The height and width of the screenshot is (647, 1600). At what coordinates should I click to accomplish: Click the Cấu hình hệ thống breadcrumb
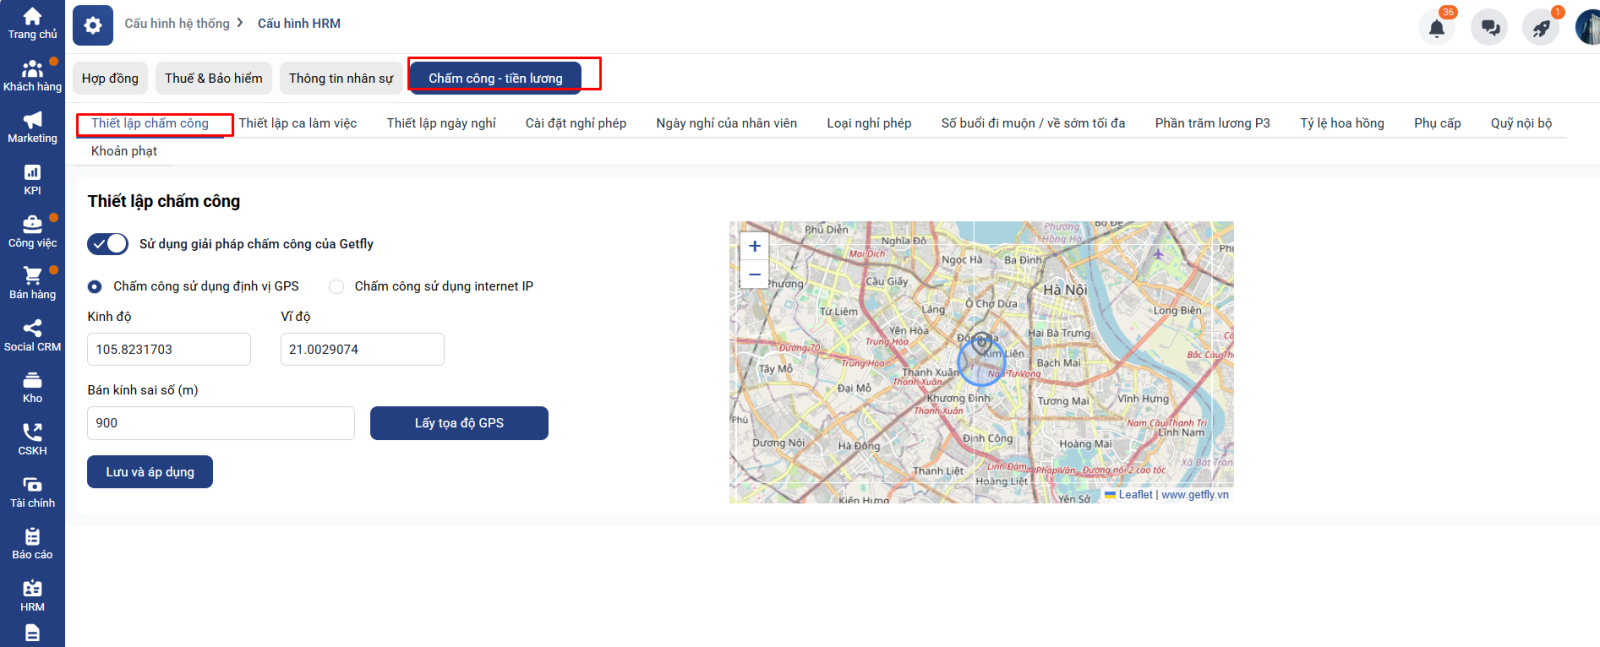pyautogui.click(x=177, y=23)
